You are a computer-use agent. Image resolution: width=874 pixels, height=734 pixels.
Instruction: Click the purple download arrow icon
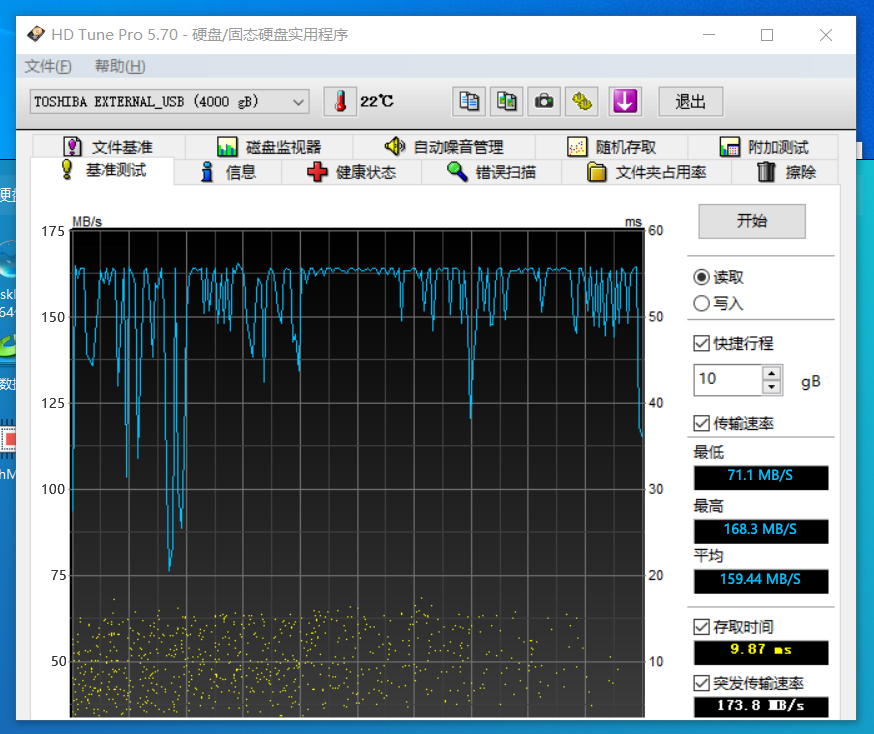(625, 101)
